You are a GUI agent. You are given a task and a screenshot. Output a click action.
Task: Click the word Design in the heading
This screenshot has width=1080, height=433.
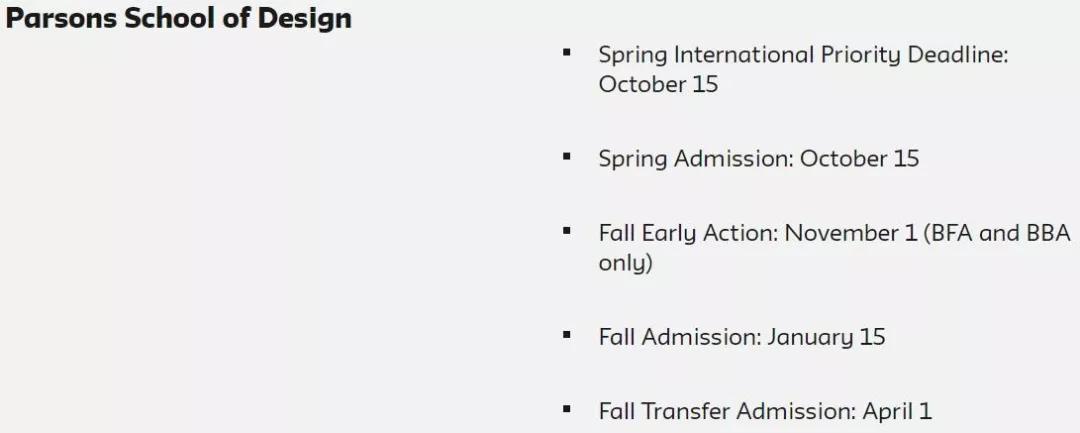304,19
